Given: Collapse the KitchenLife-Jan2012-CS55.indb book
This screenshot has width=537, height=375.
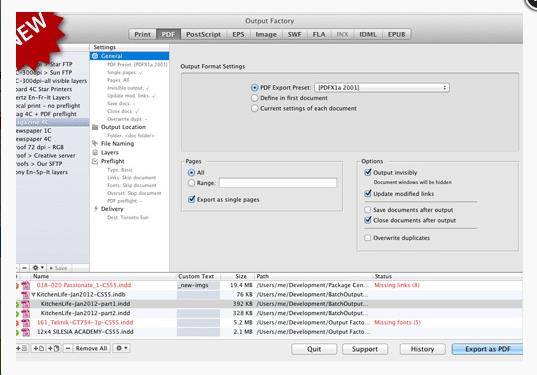Looking at the screenshot, I should coord(34,295).
